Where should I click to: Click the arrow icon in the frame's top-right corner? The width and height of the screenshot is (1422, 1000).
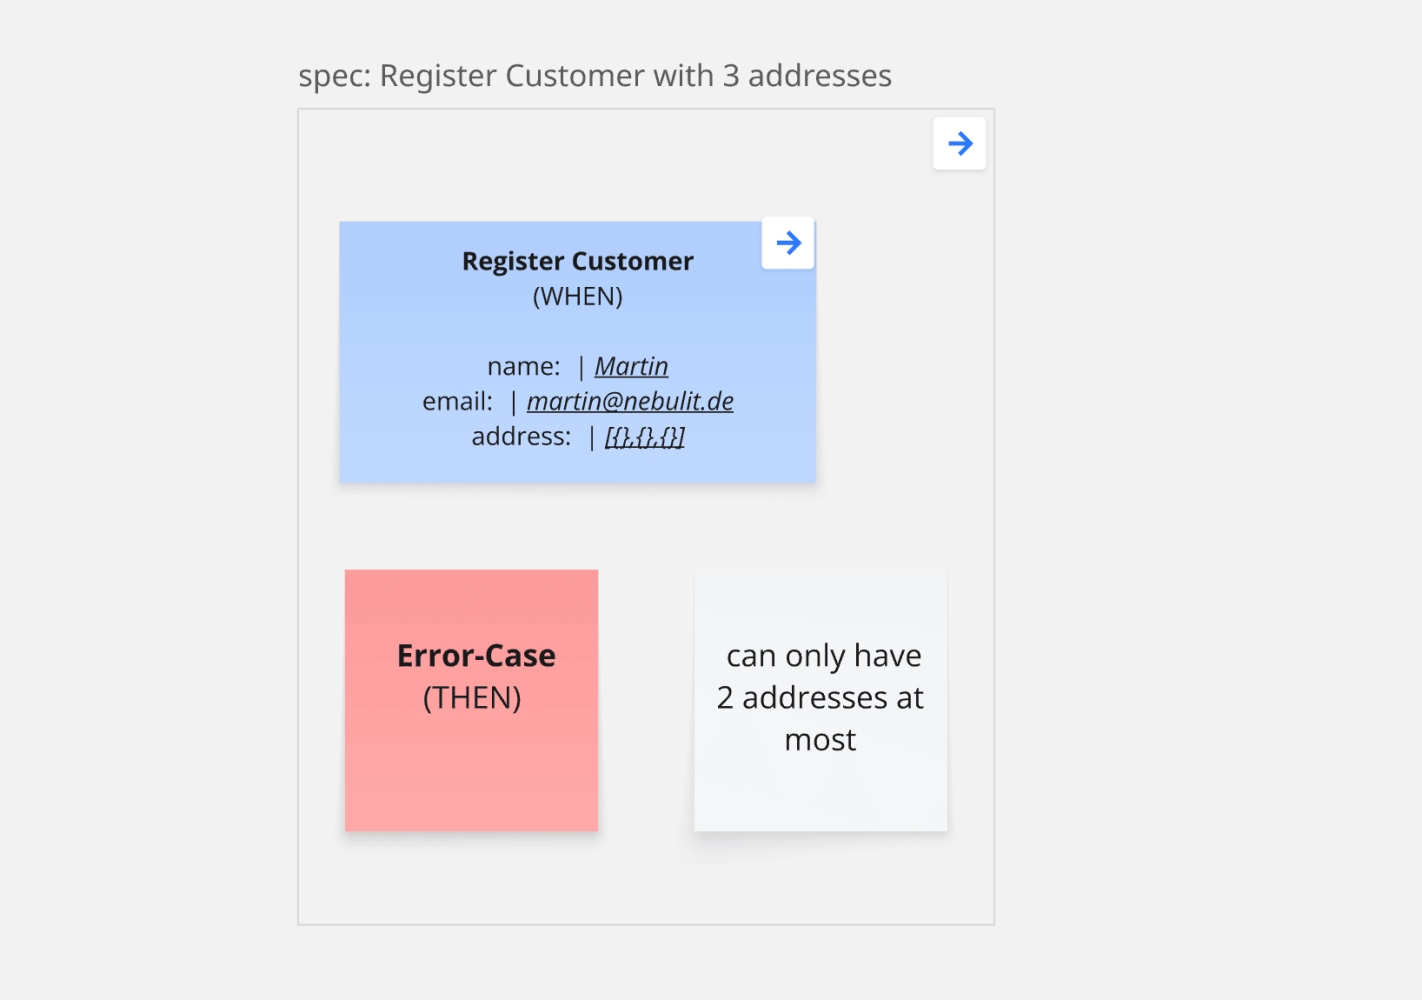tap(959, 144)
